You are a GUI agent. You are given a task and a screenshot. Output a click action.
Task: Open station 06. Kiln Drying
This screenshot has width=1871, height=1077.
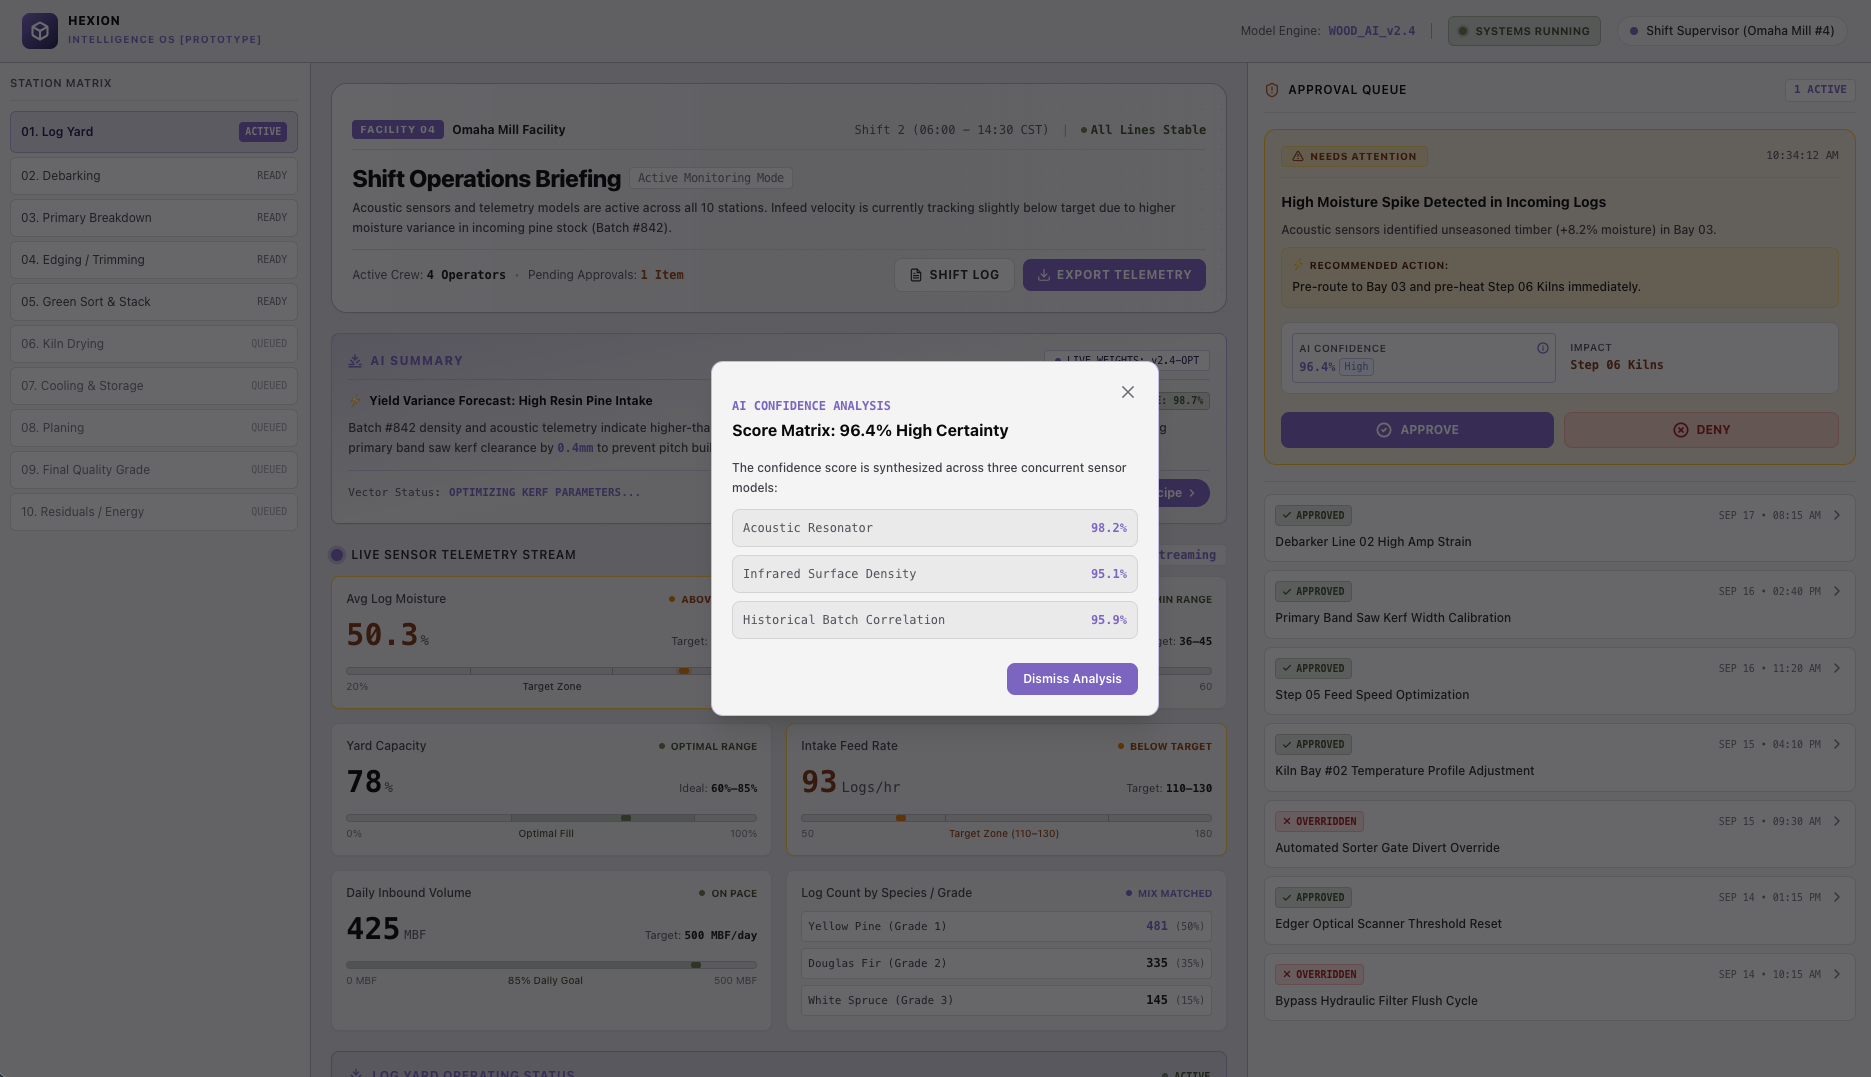pyautogui.click(x=154, y=344)
